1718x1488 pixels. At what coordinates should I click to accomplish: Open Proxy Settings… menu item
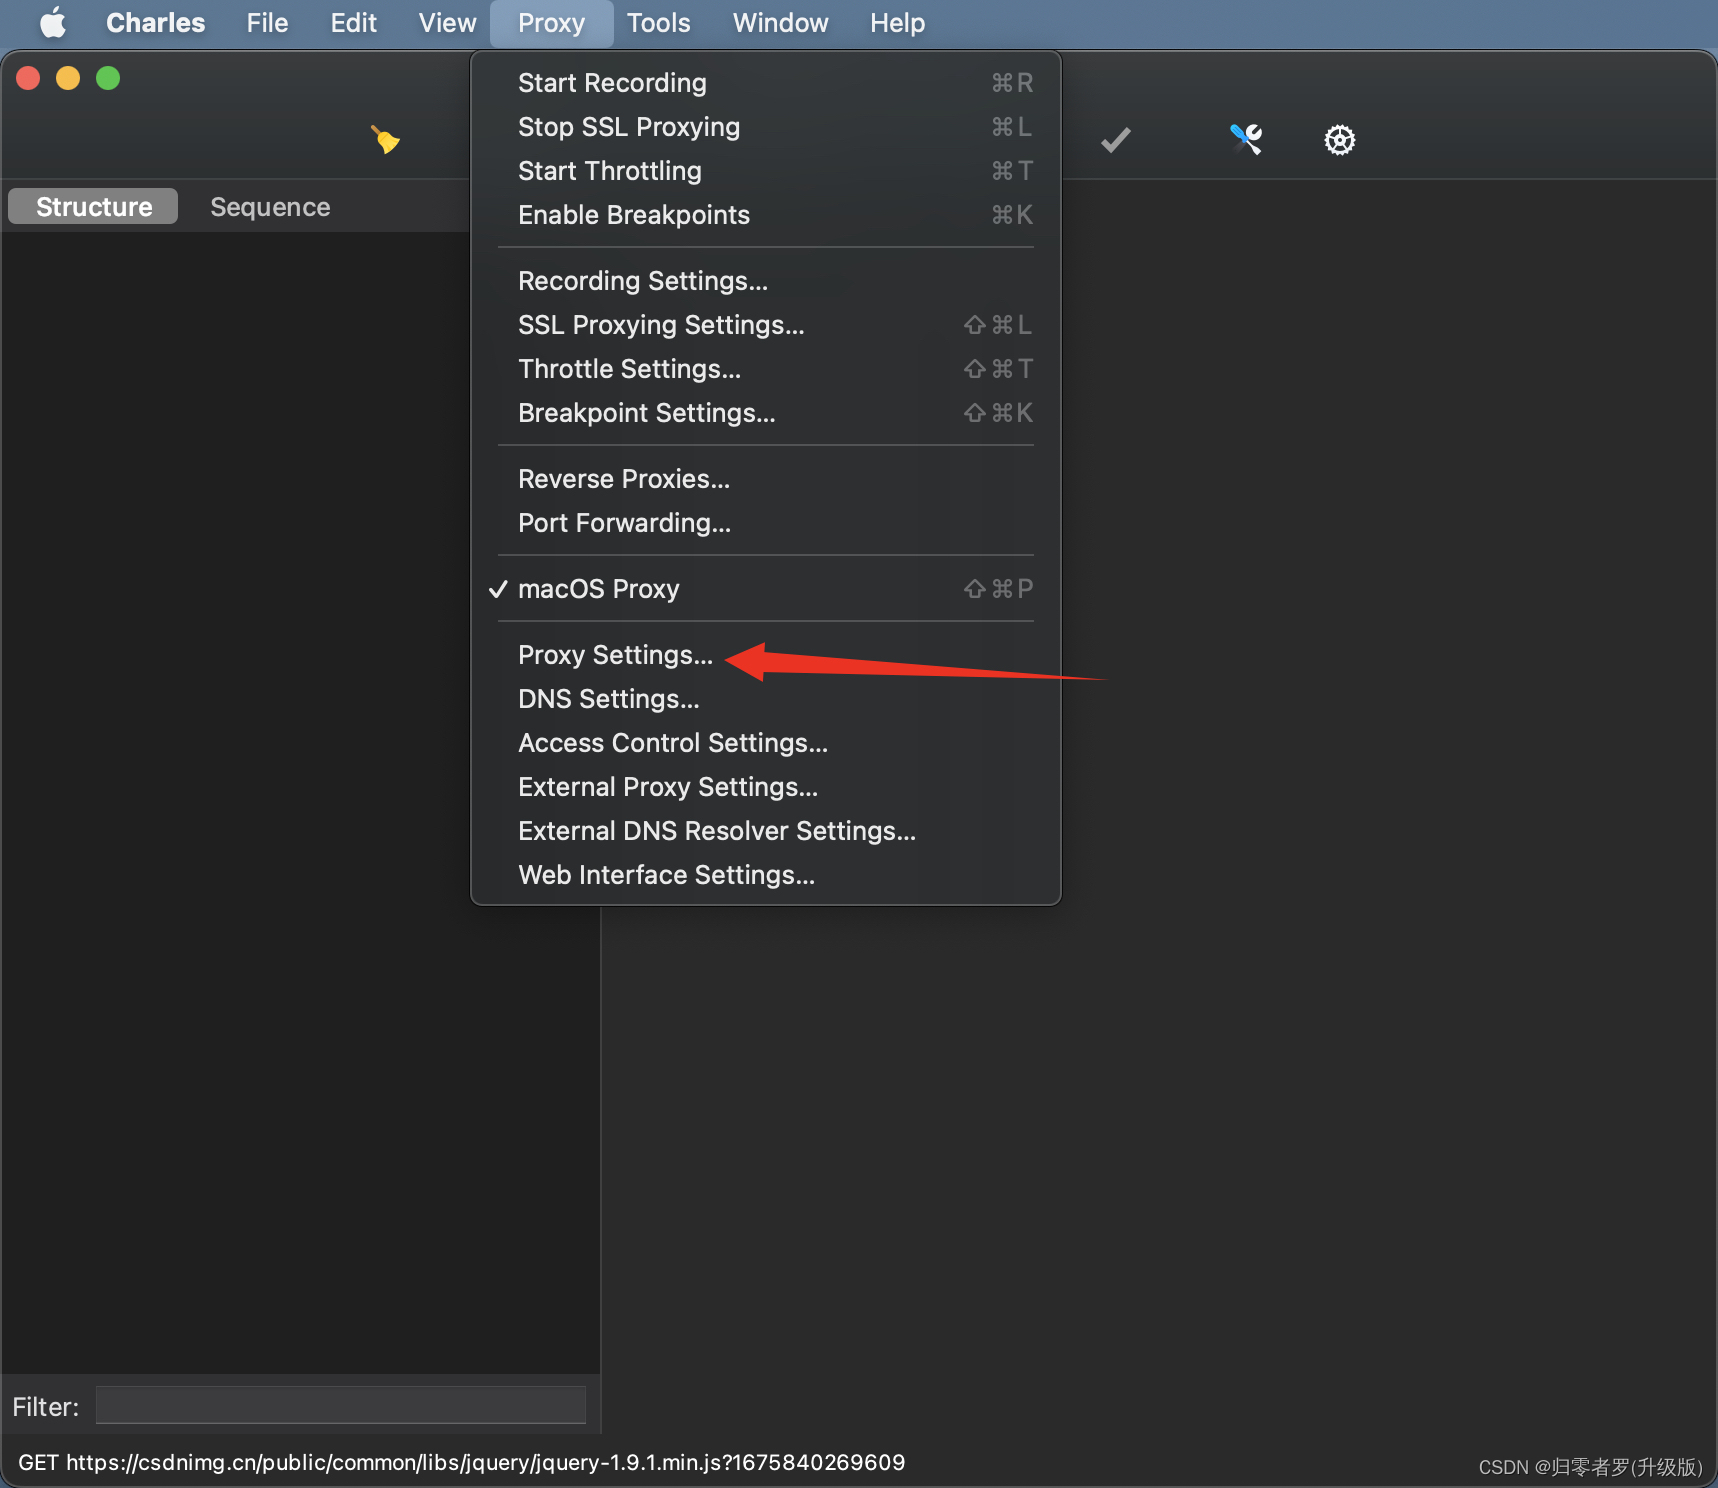[x=766, y=655]
